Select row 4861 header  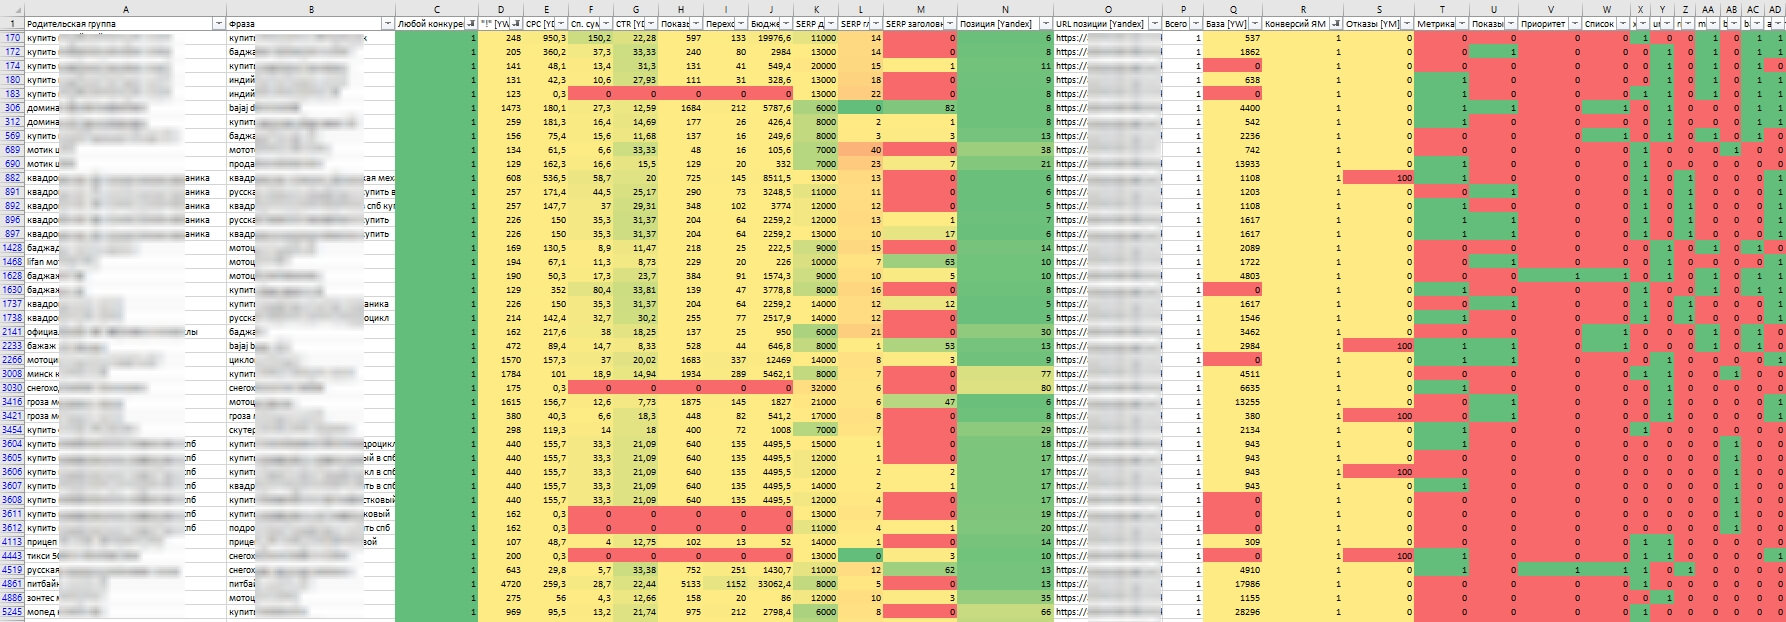pyautogui.click(x=12, y=584)
